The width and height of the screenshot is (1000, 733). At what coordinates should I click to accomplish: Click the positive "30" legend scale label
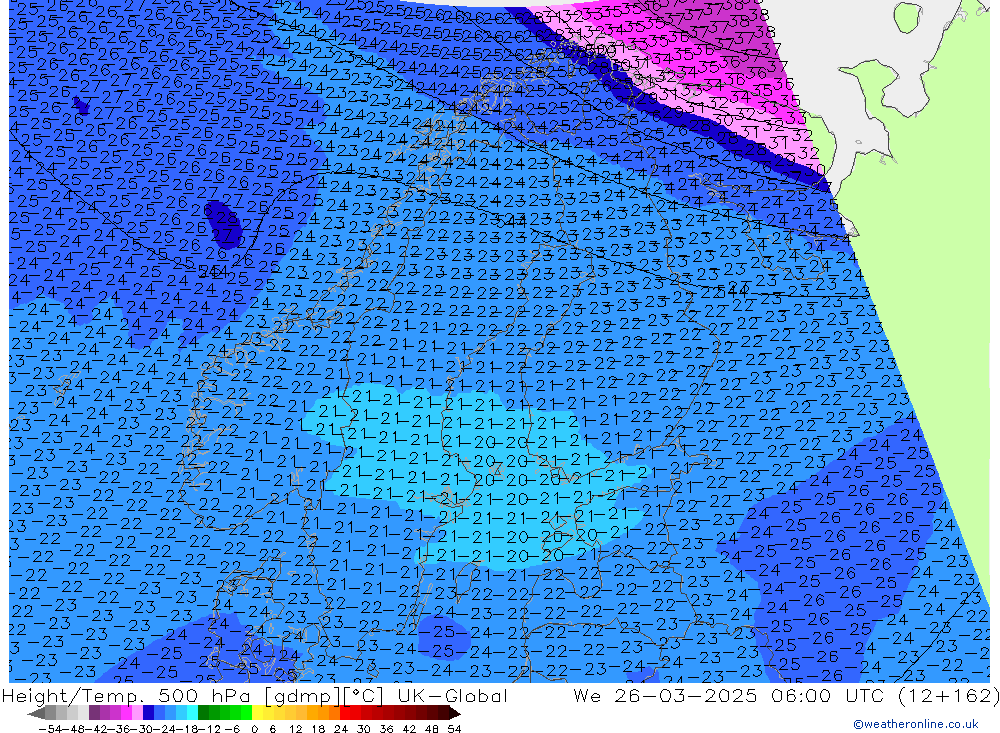click(x=364, y=729)
